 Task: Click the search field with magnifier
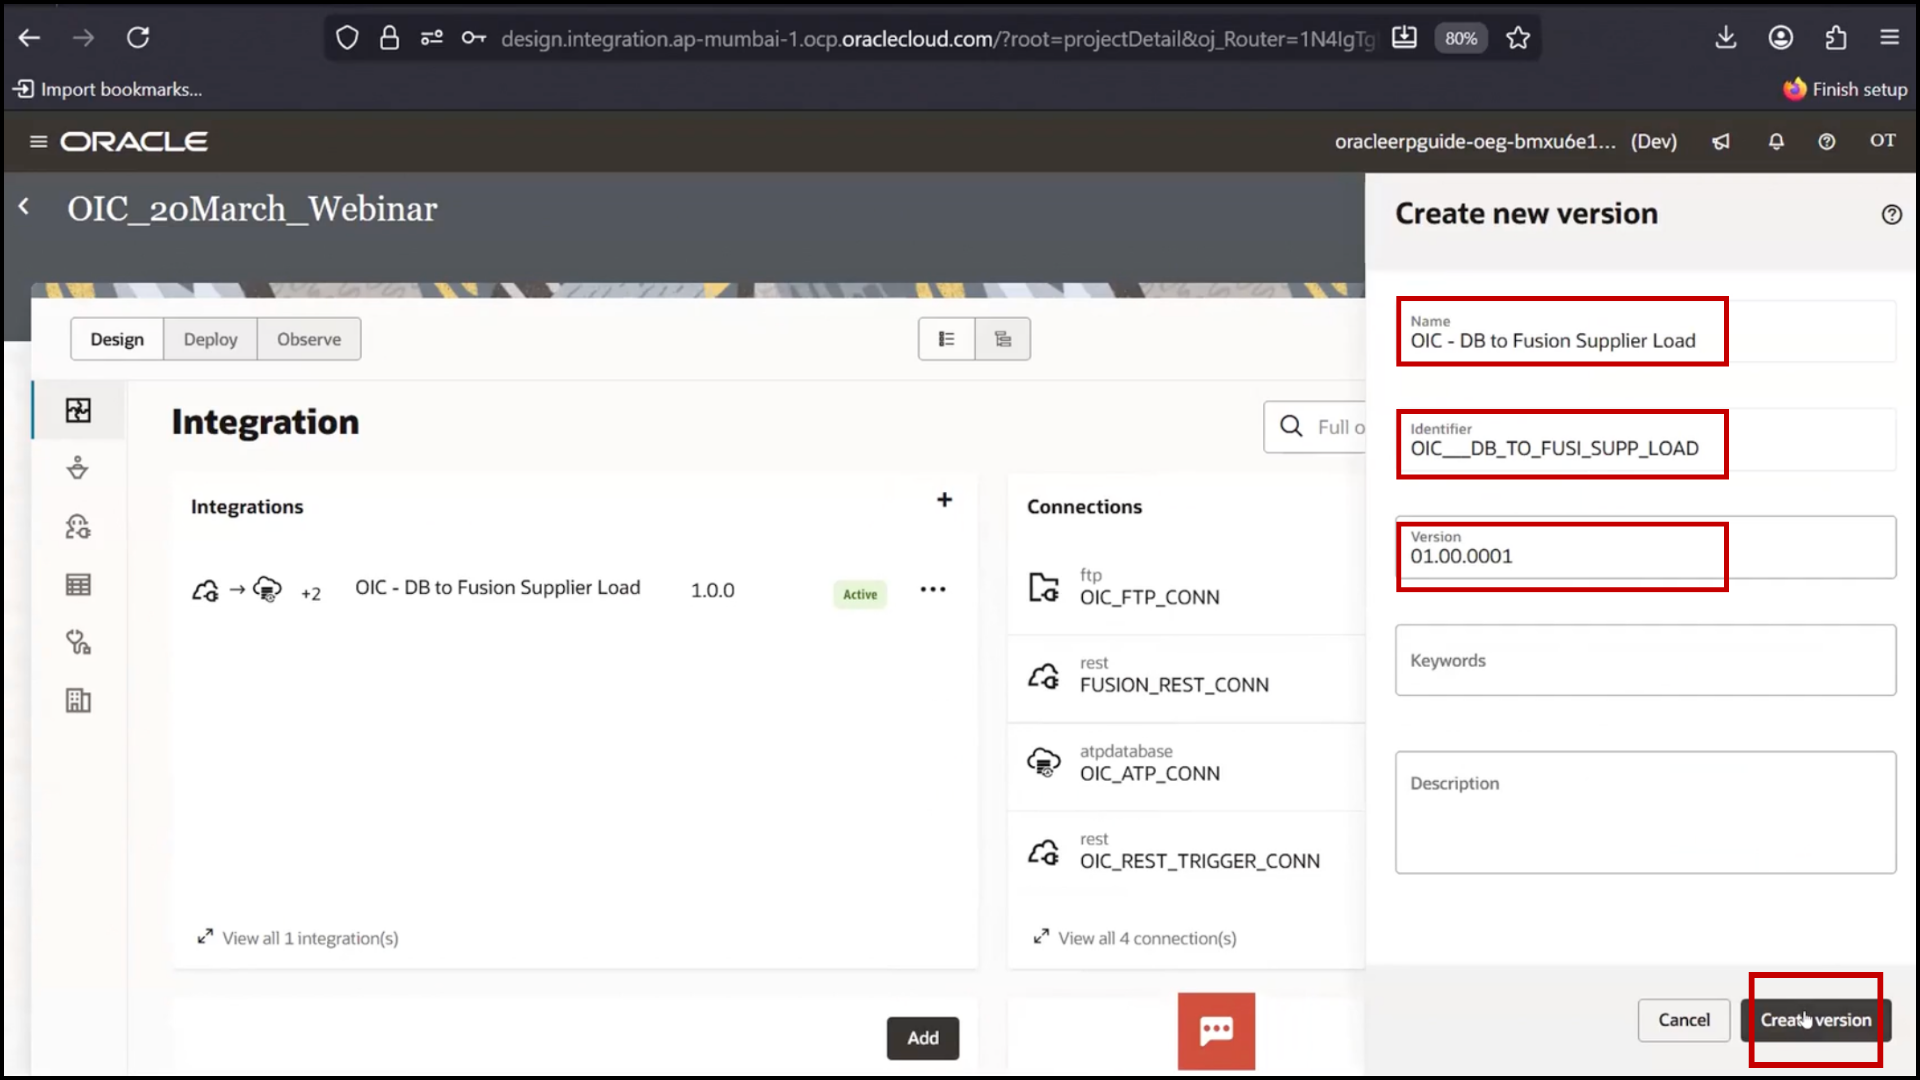(1314, 427)
